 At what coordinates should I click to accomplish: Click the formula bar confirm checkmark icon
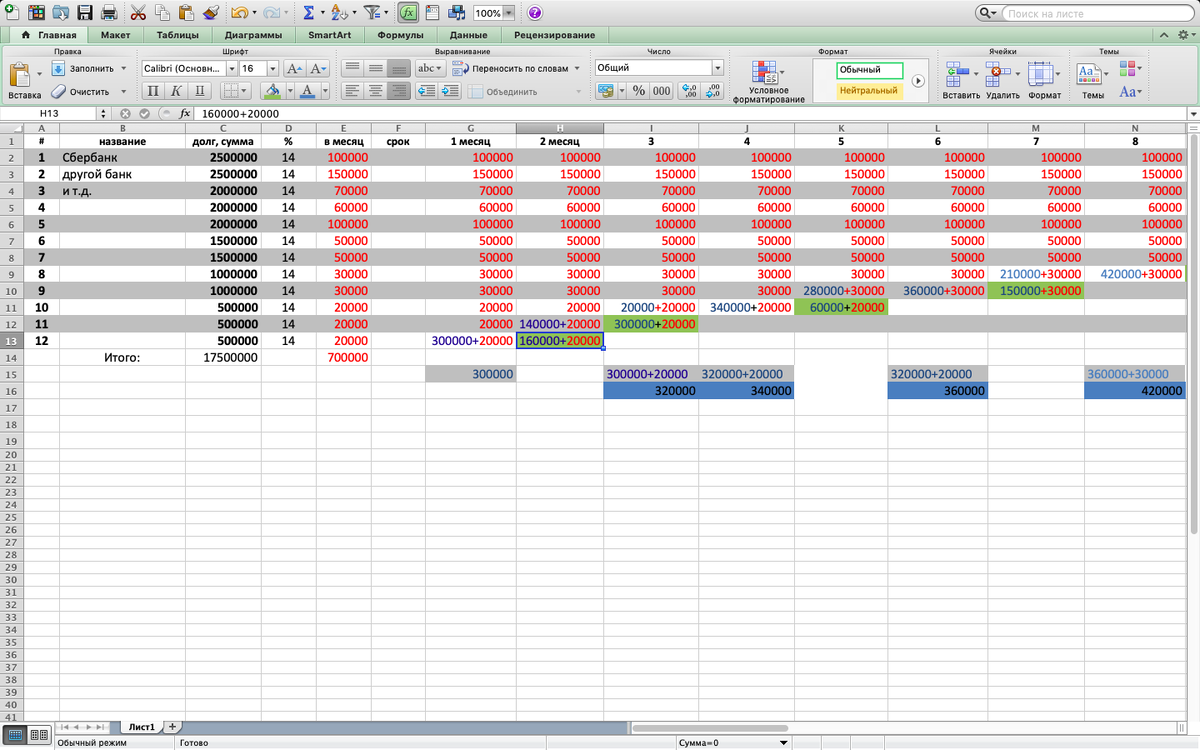(x=145, y=114)
